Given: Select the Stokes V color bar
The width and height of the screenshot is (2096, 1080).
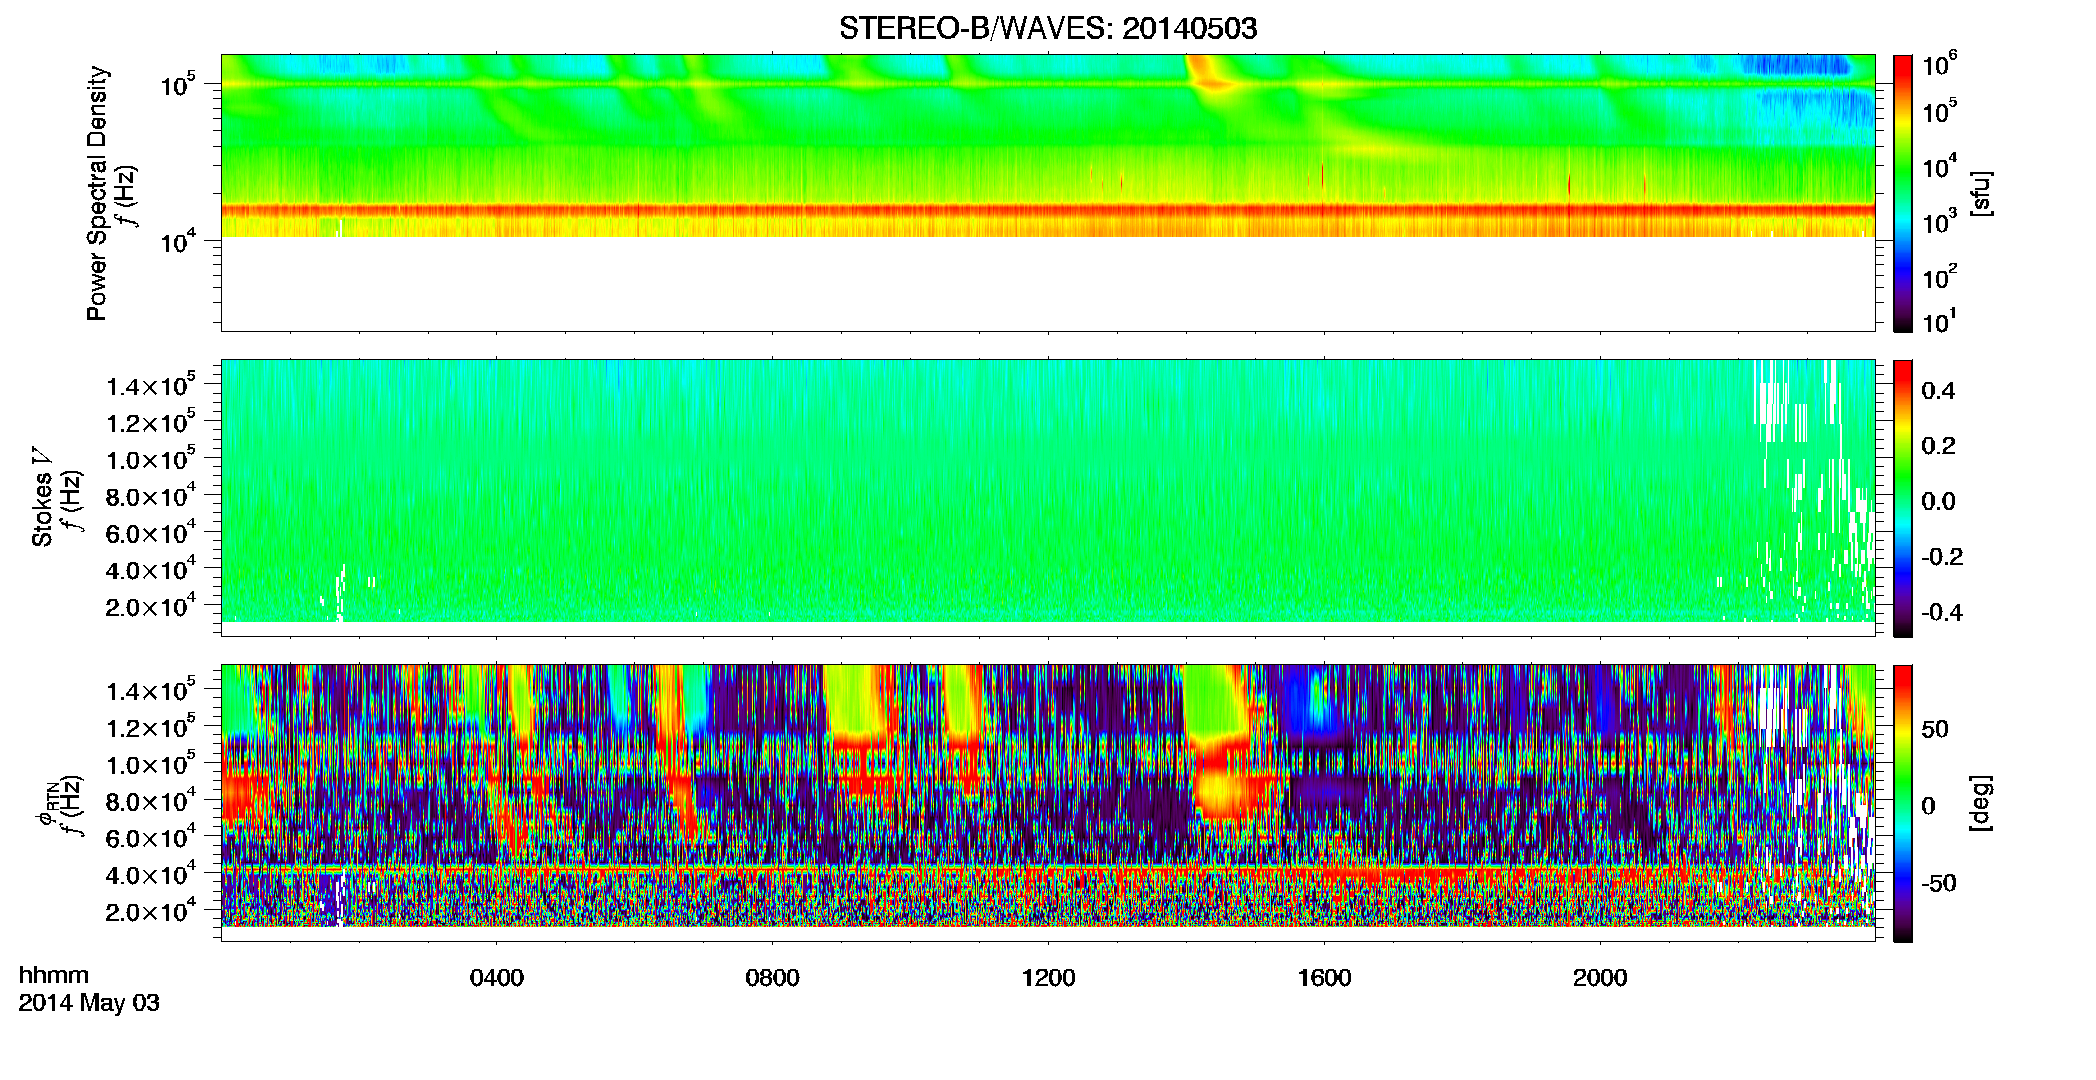Looking at the screenshot, I should point(1903,498).
